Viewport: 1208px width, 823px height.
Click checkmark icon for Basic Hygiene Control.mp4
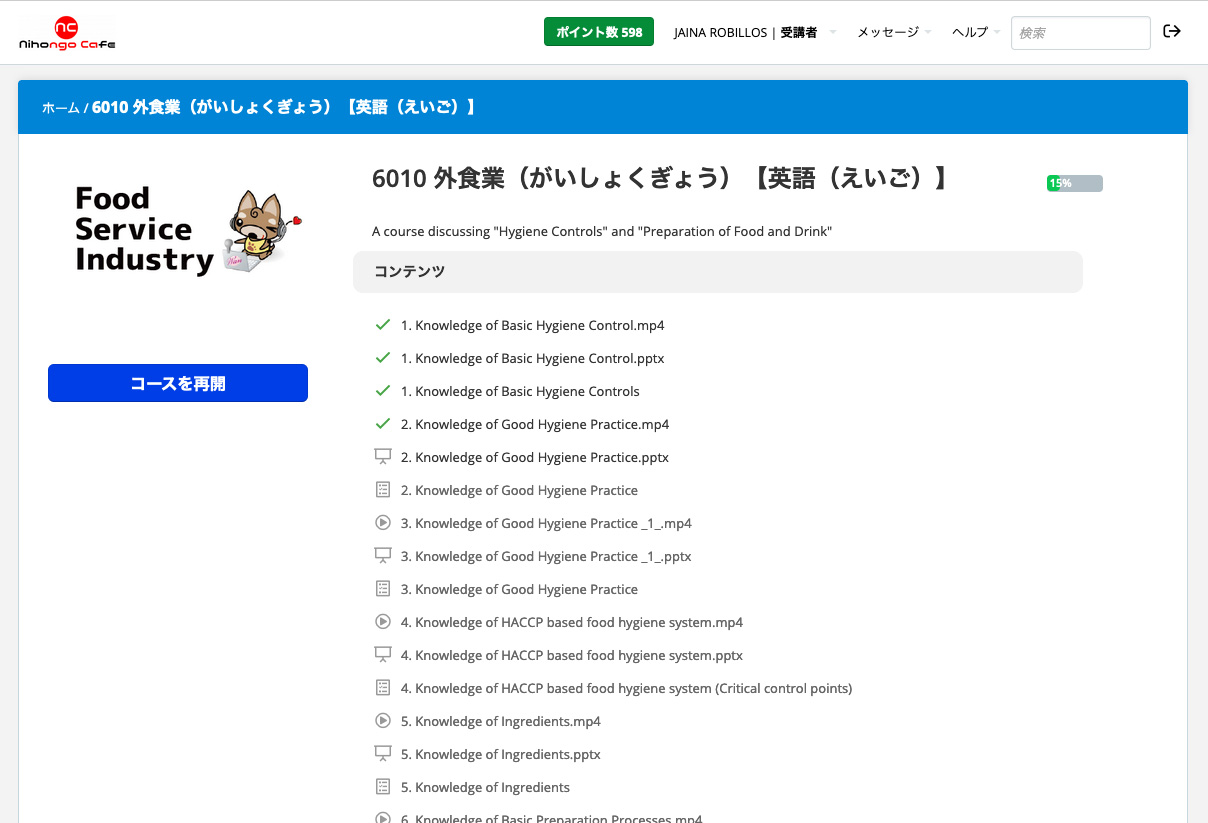[382, 325]
